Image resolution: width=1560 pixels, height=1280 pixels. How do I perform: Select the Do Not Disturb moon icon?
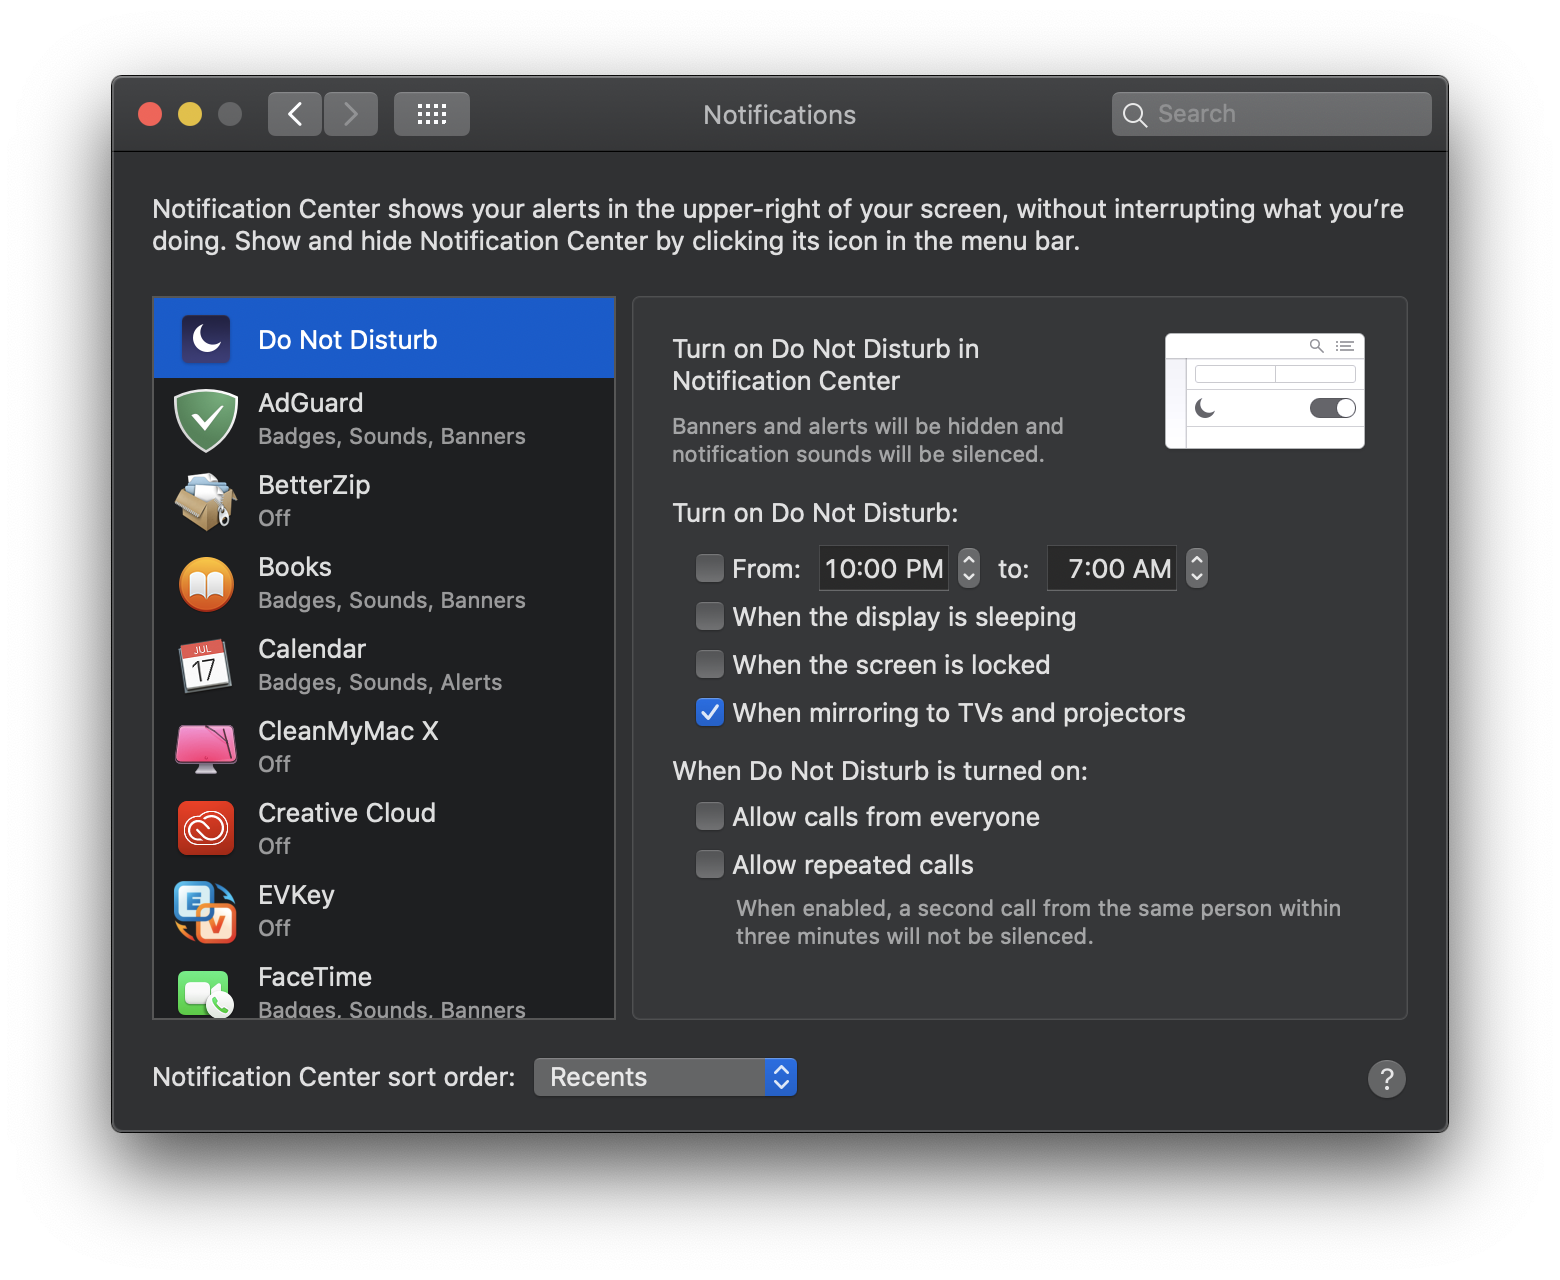[x=205, y=339]
